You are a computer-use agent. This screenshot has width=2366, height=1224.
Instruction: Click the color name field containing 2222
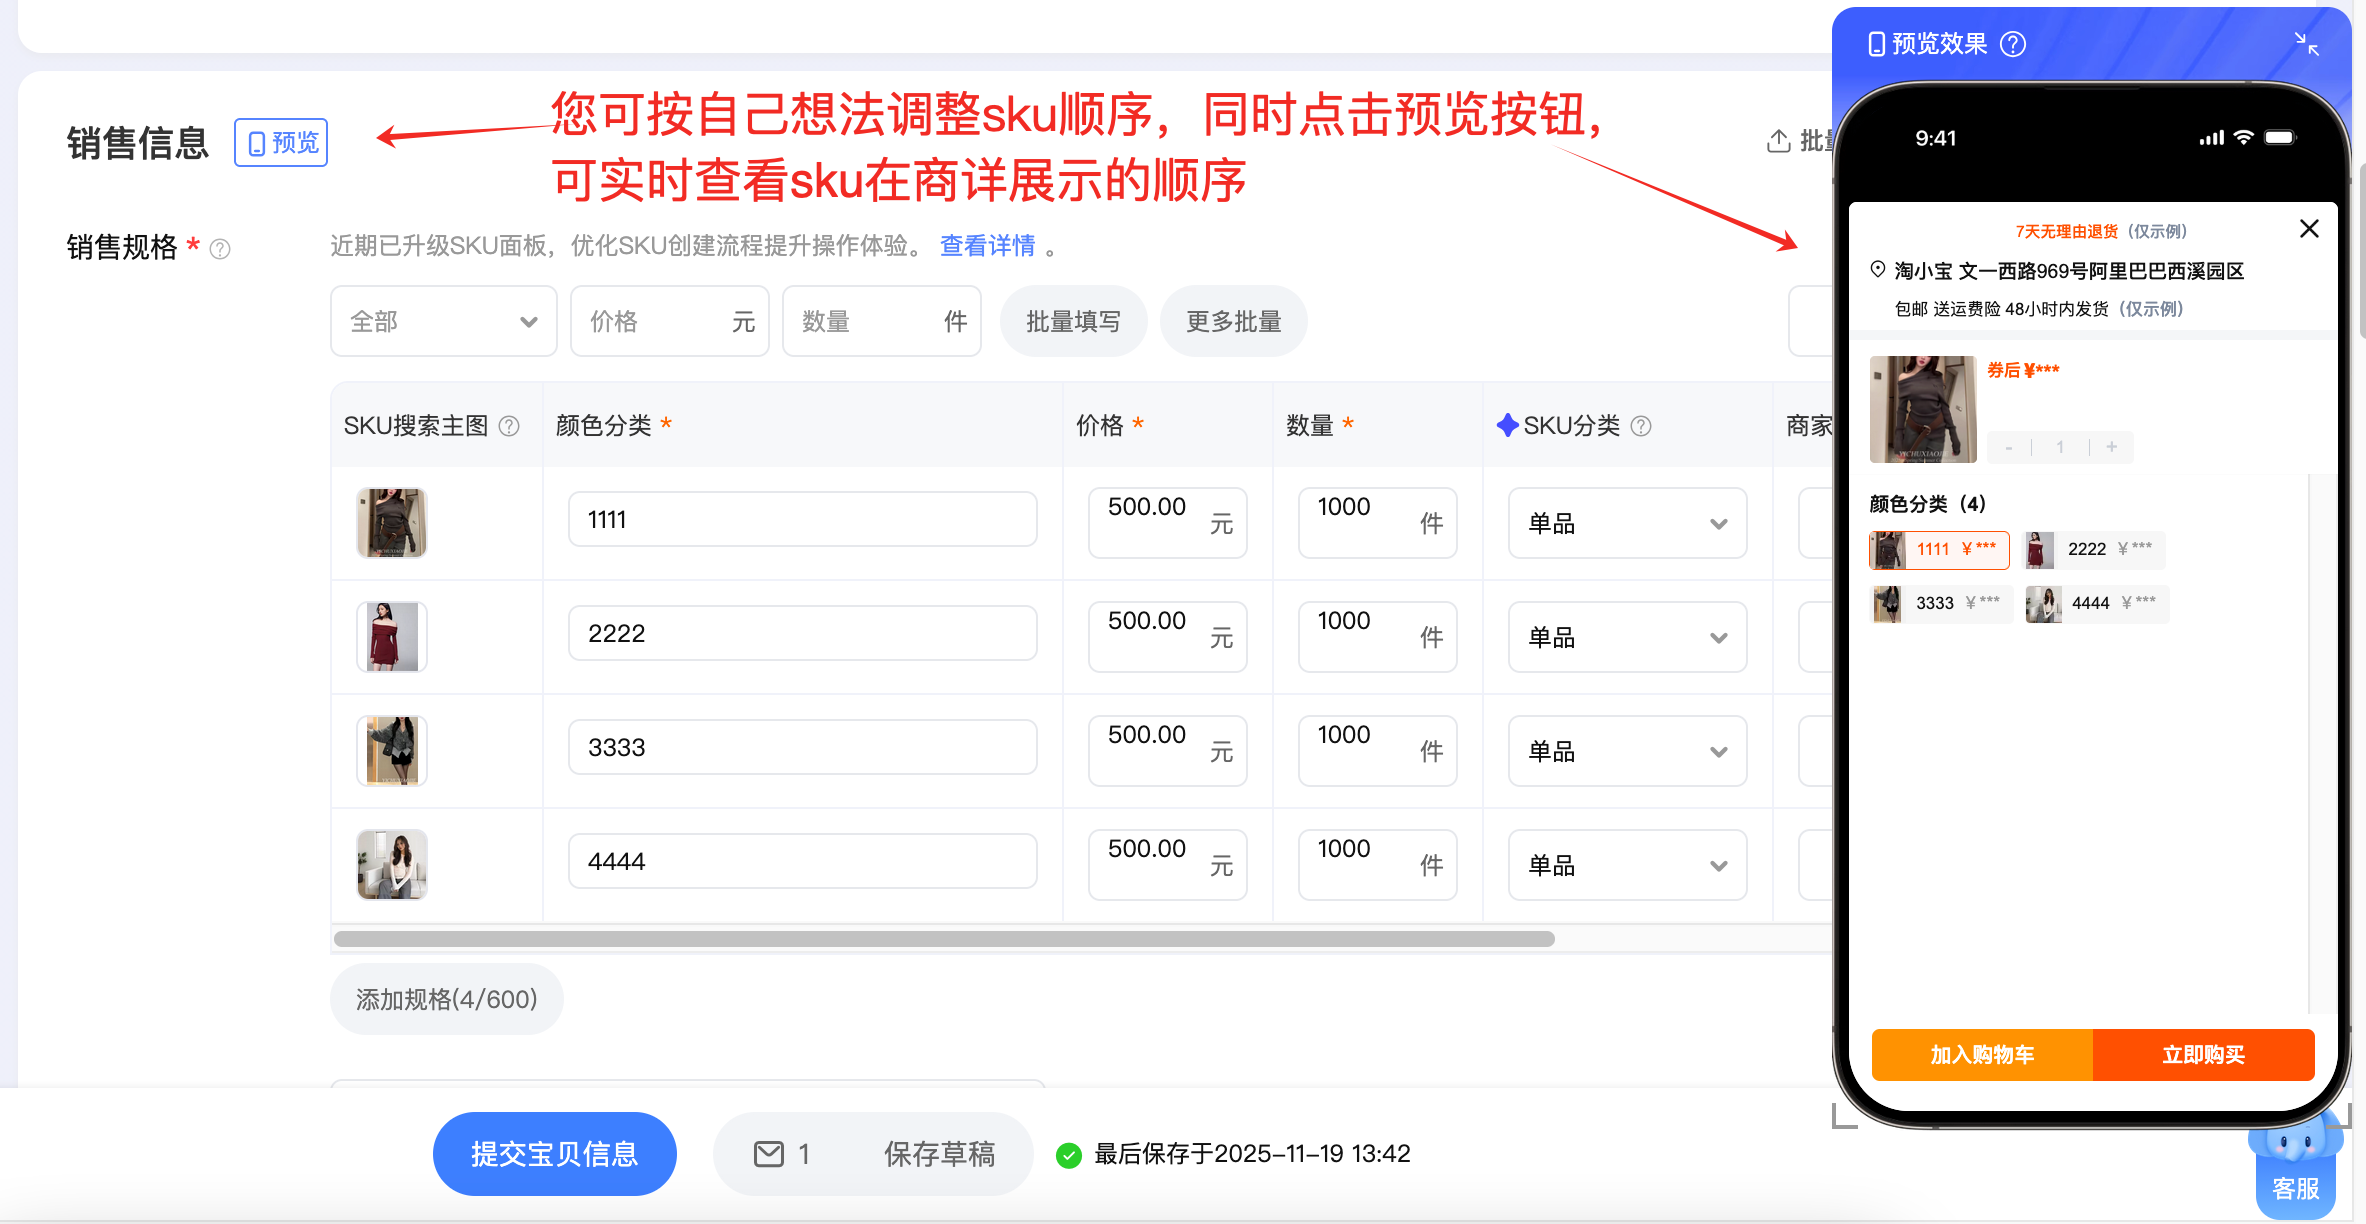pos(802,633)
